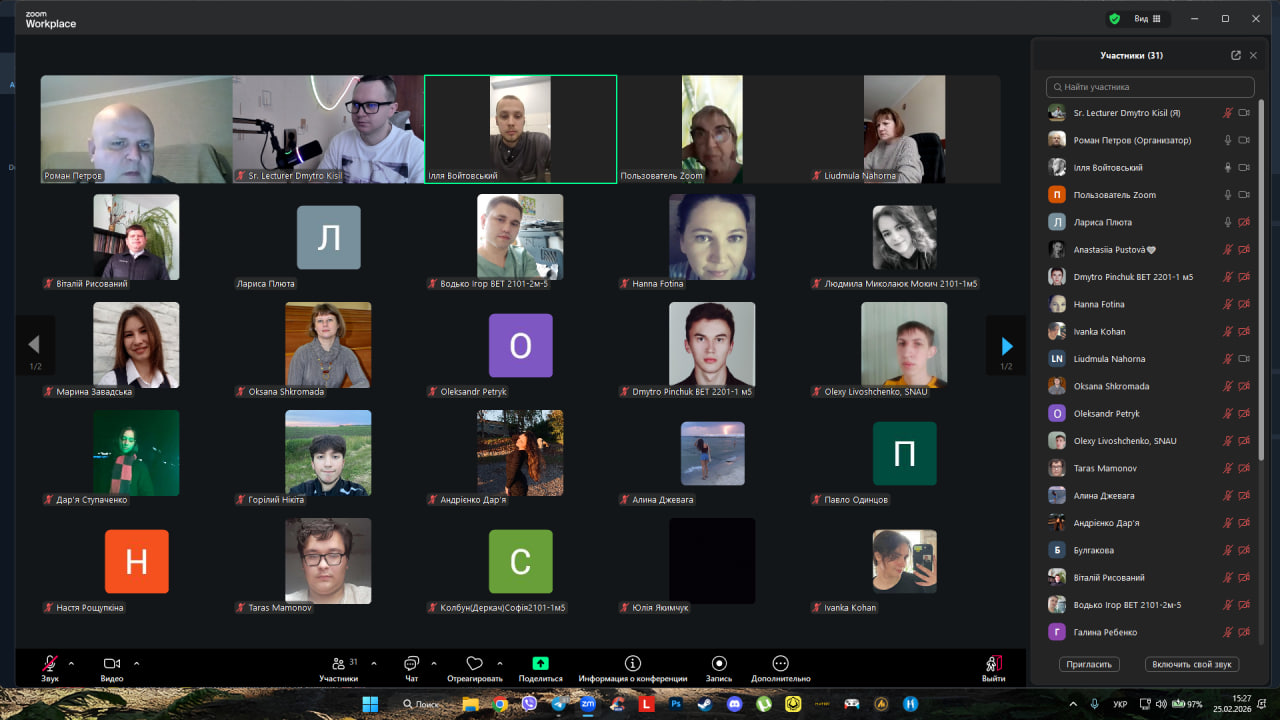Expand the chevron next to Чат
The width and height of the screenshot is (1280, 720).
pos(434,662)
